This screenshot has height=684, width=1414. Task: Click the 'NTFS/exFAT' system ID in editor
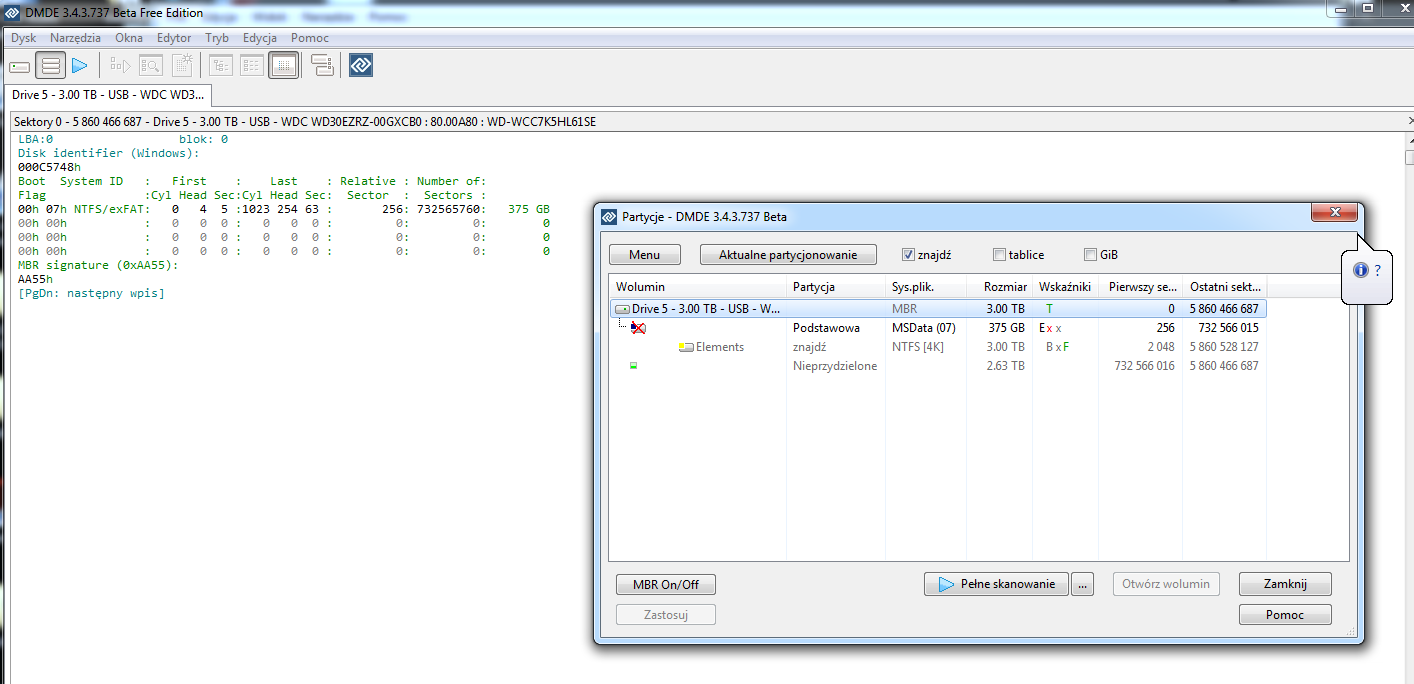[x=109, y=209]
